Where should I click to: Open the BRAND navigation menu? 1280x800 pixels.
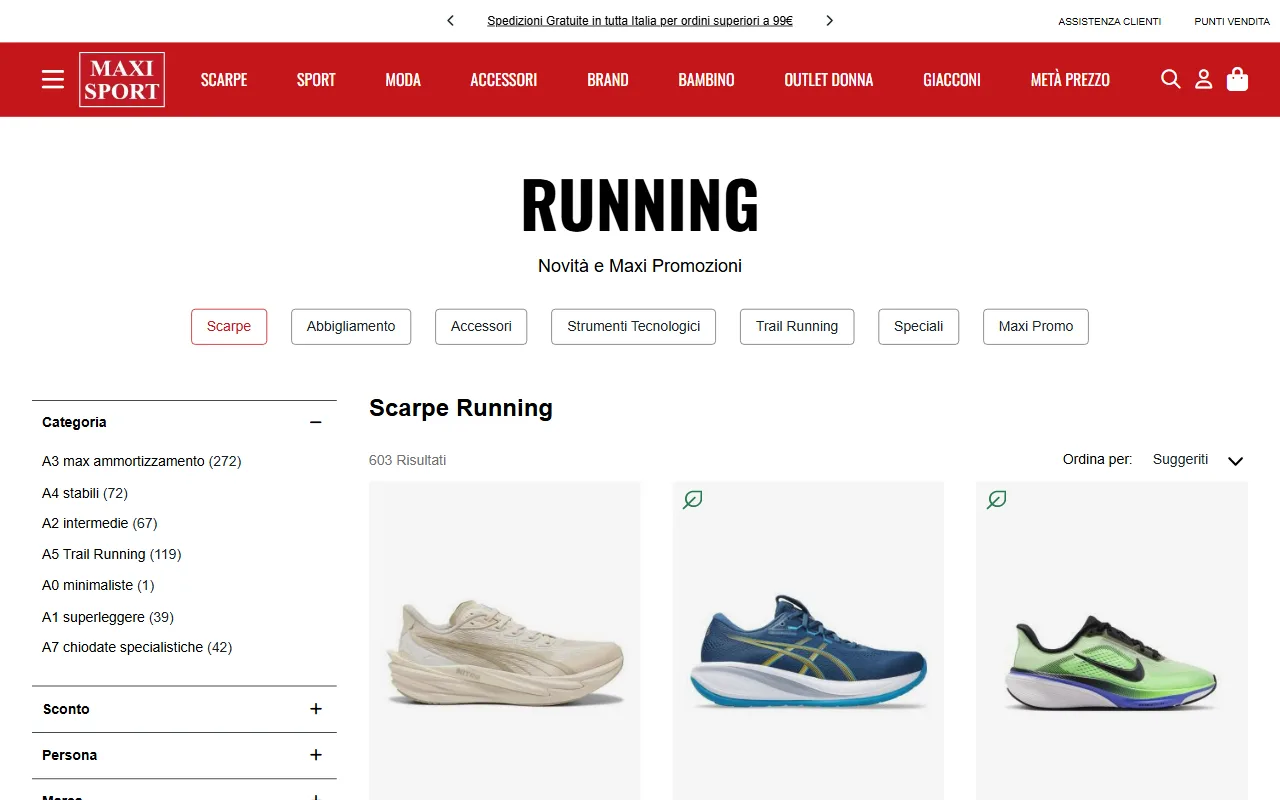608,80
